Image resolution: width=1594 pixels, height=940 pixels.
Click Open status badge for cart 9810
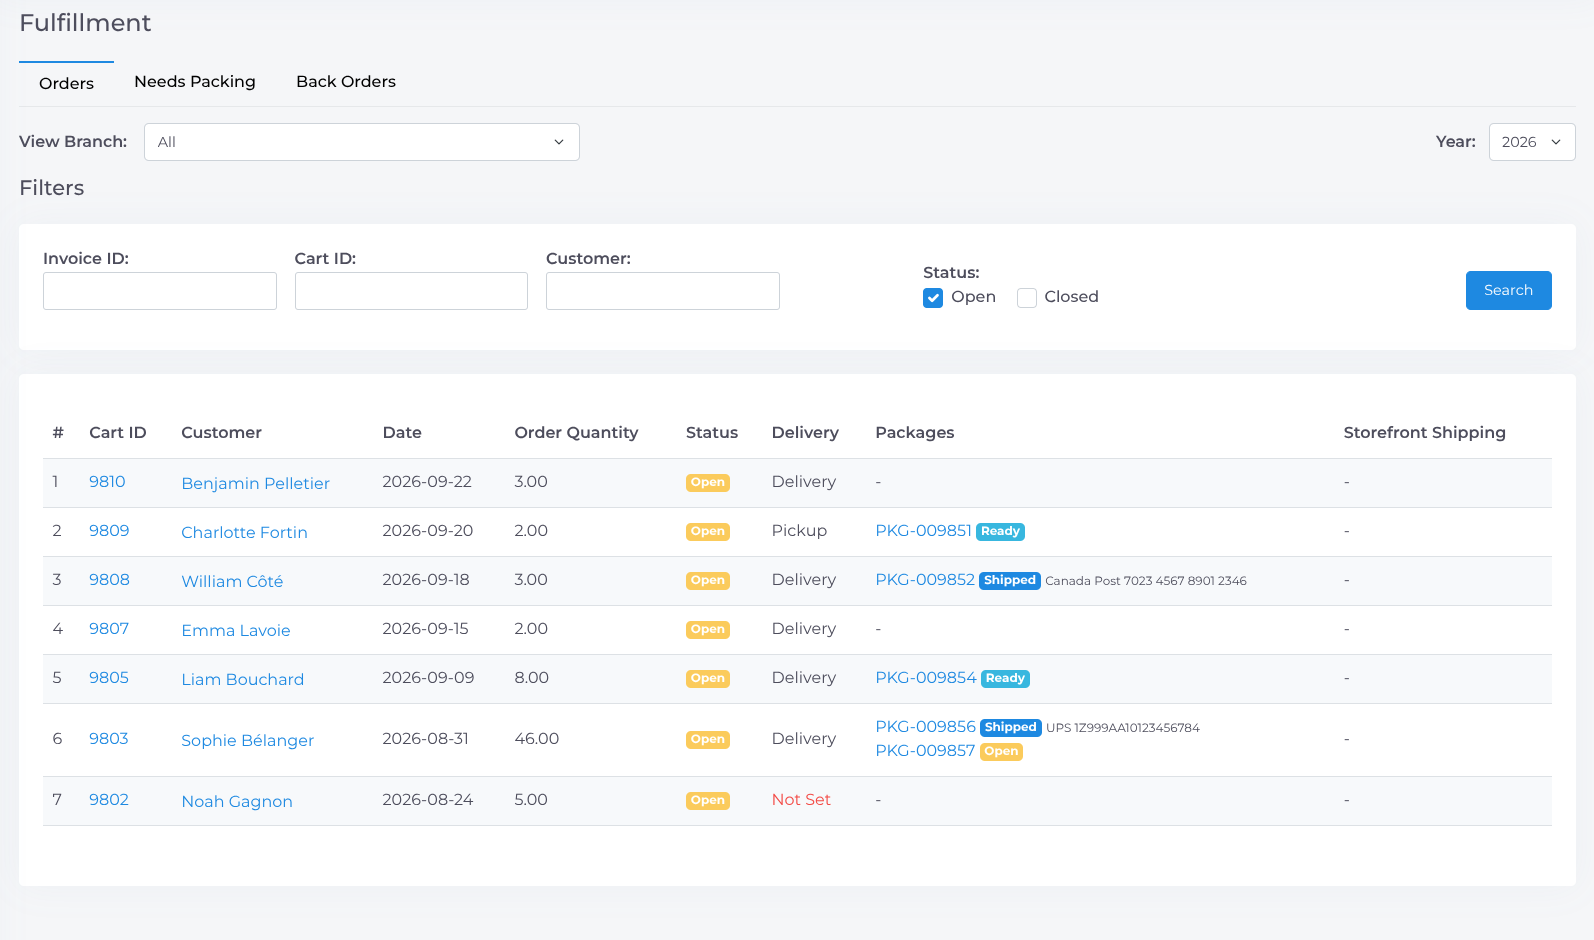pos(708,483)
